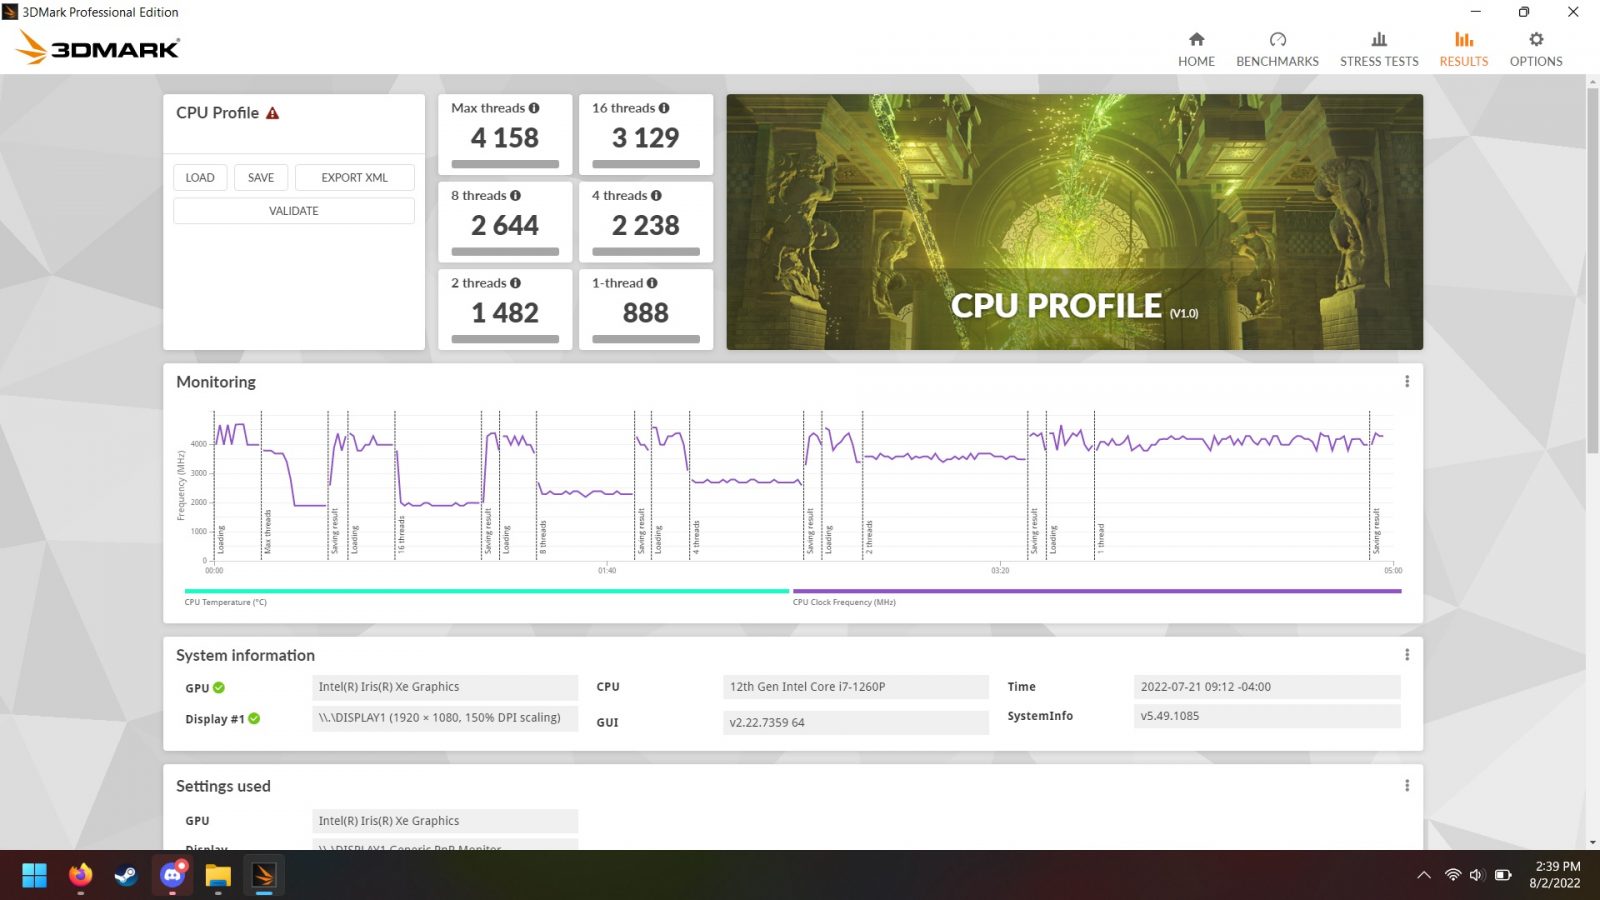This screenshot has width=1600, height=900.
Task: Click the vertical scrollbar thumb
Action: click(1592, 270)
